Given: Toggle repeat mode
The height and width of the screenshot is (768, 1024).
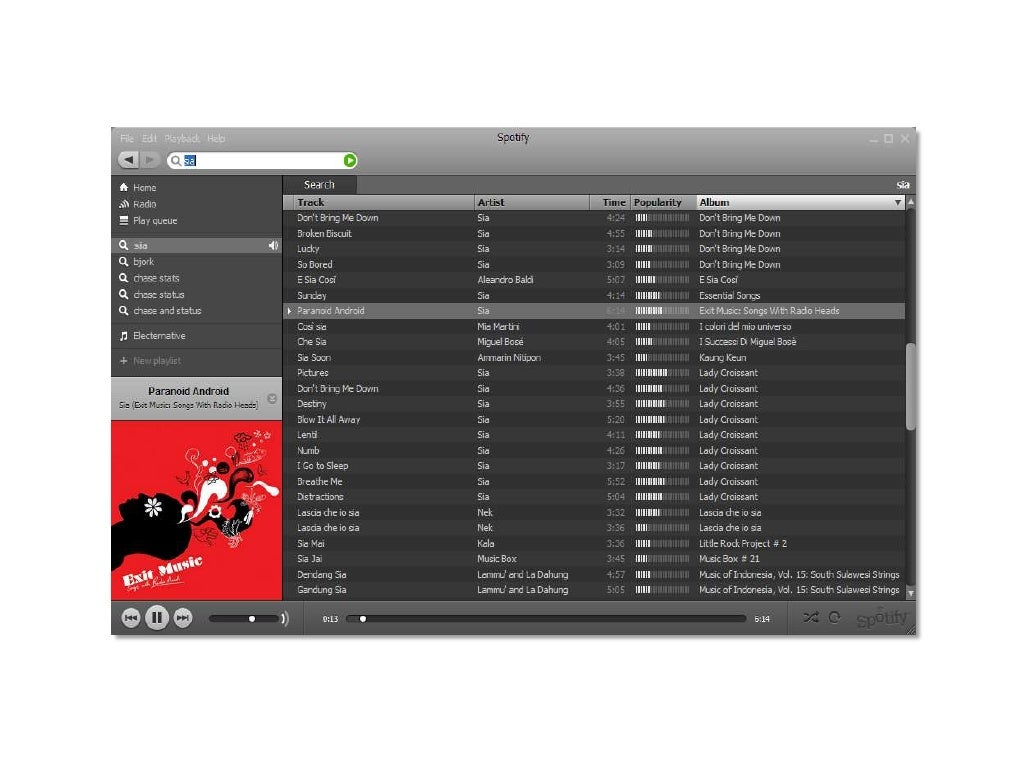Looking at the screenshot, I should click(x=835, y=617).
